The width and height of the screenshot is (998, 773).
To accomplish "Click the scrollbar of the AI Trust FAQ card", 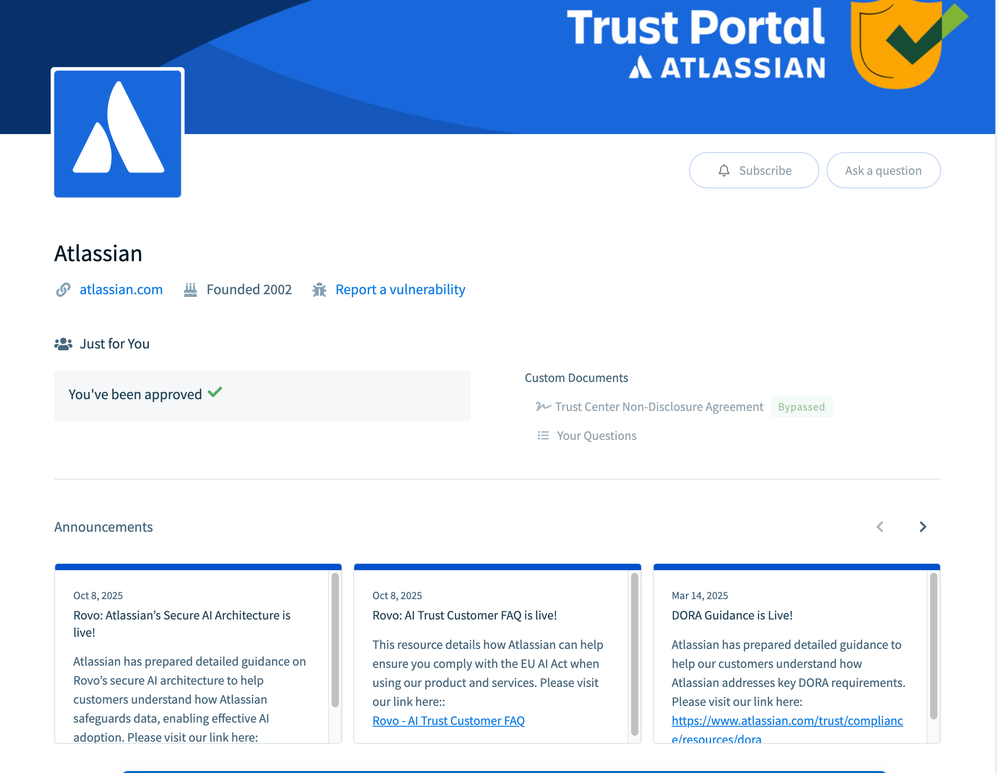I will (x=634, y=655).
